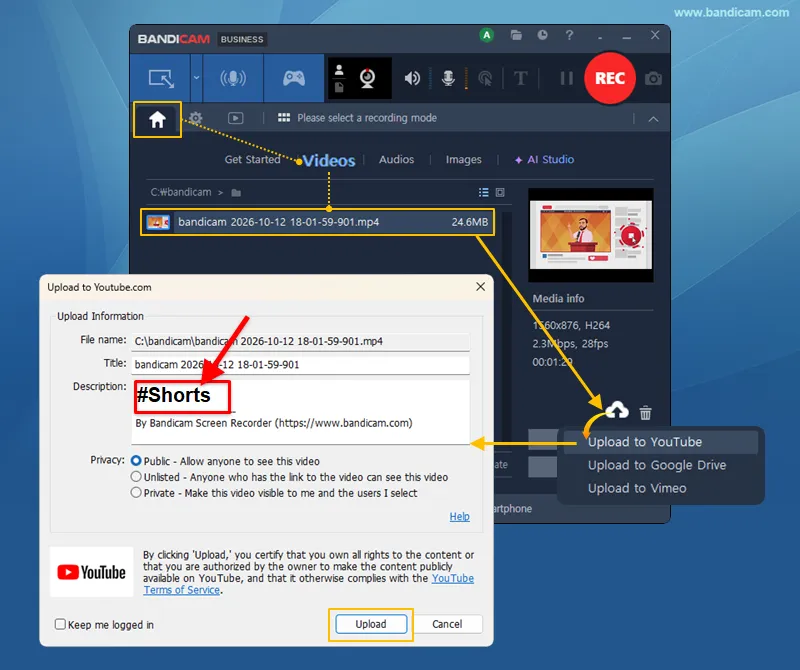Take a screenshot with the camera icon
This screenshot has height=670, width=800.
[653, 79]
